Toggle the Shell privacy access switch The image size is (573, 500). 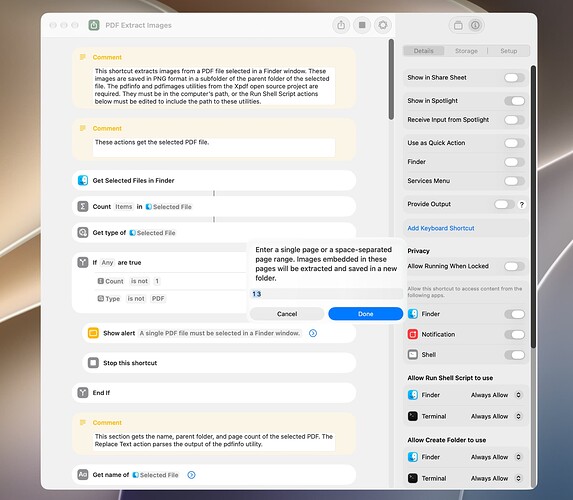(514, 355)
